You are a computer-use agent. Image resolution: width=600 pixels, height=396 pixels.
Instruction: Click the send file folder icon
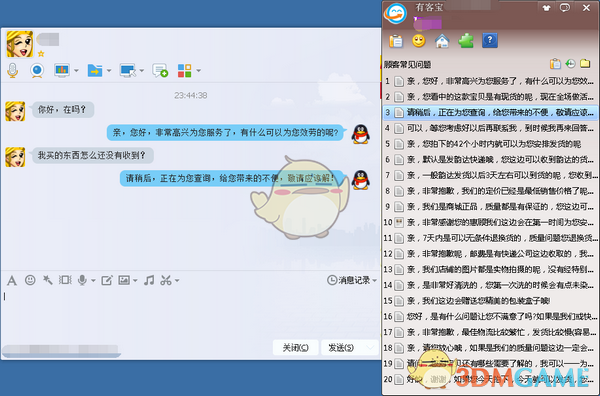coord(95,70)
